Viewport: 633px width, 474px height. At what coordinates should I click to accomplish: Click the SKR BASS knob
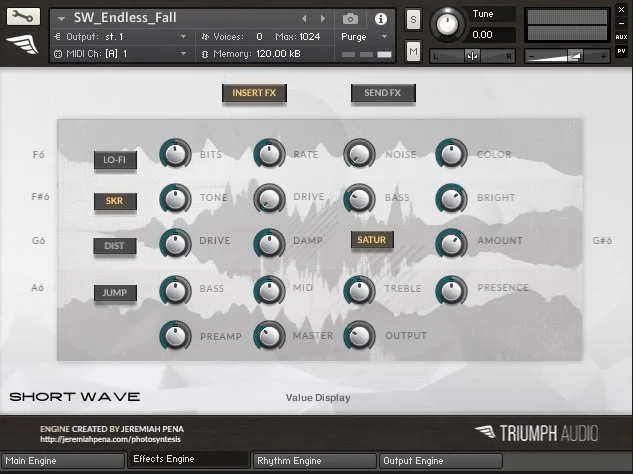tap(359, 199)
